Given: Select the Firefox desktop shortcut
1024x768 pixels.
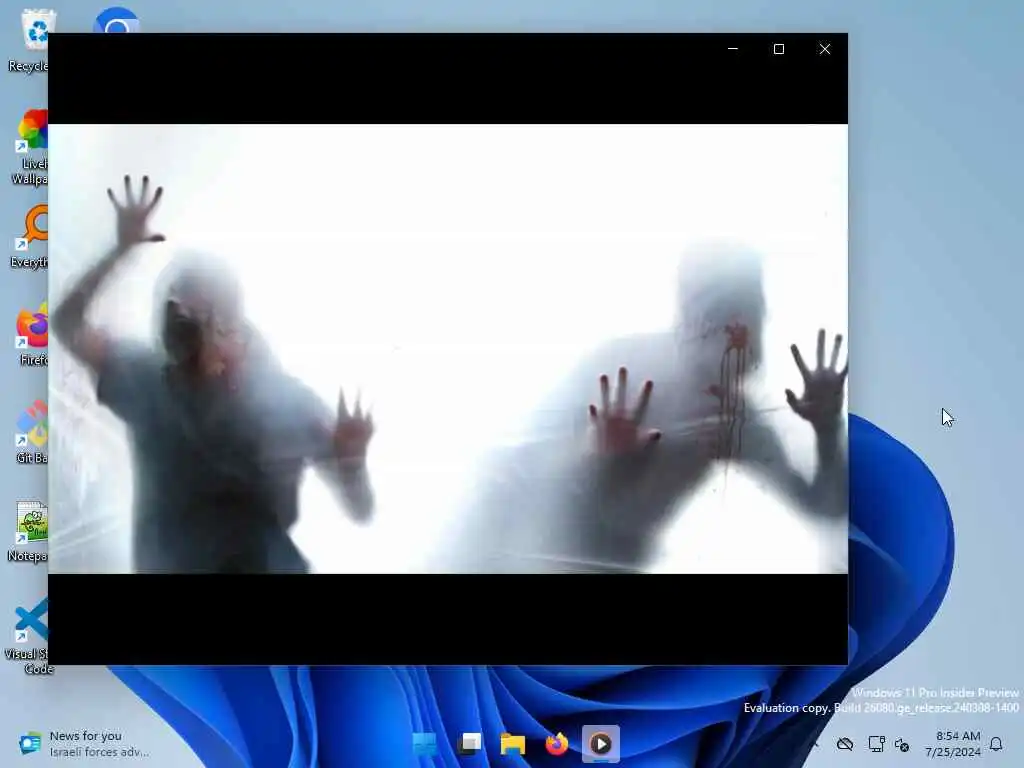Looking at the screenshot, I should point(33,334).
